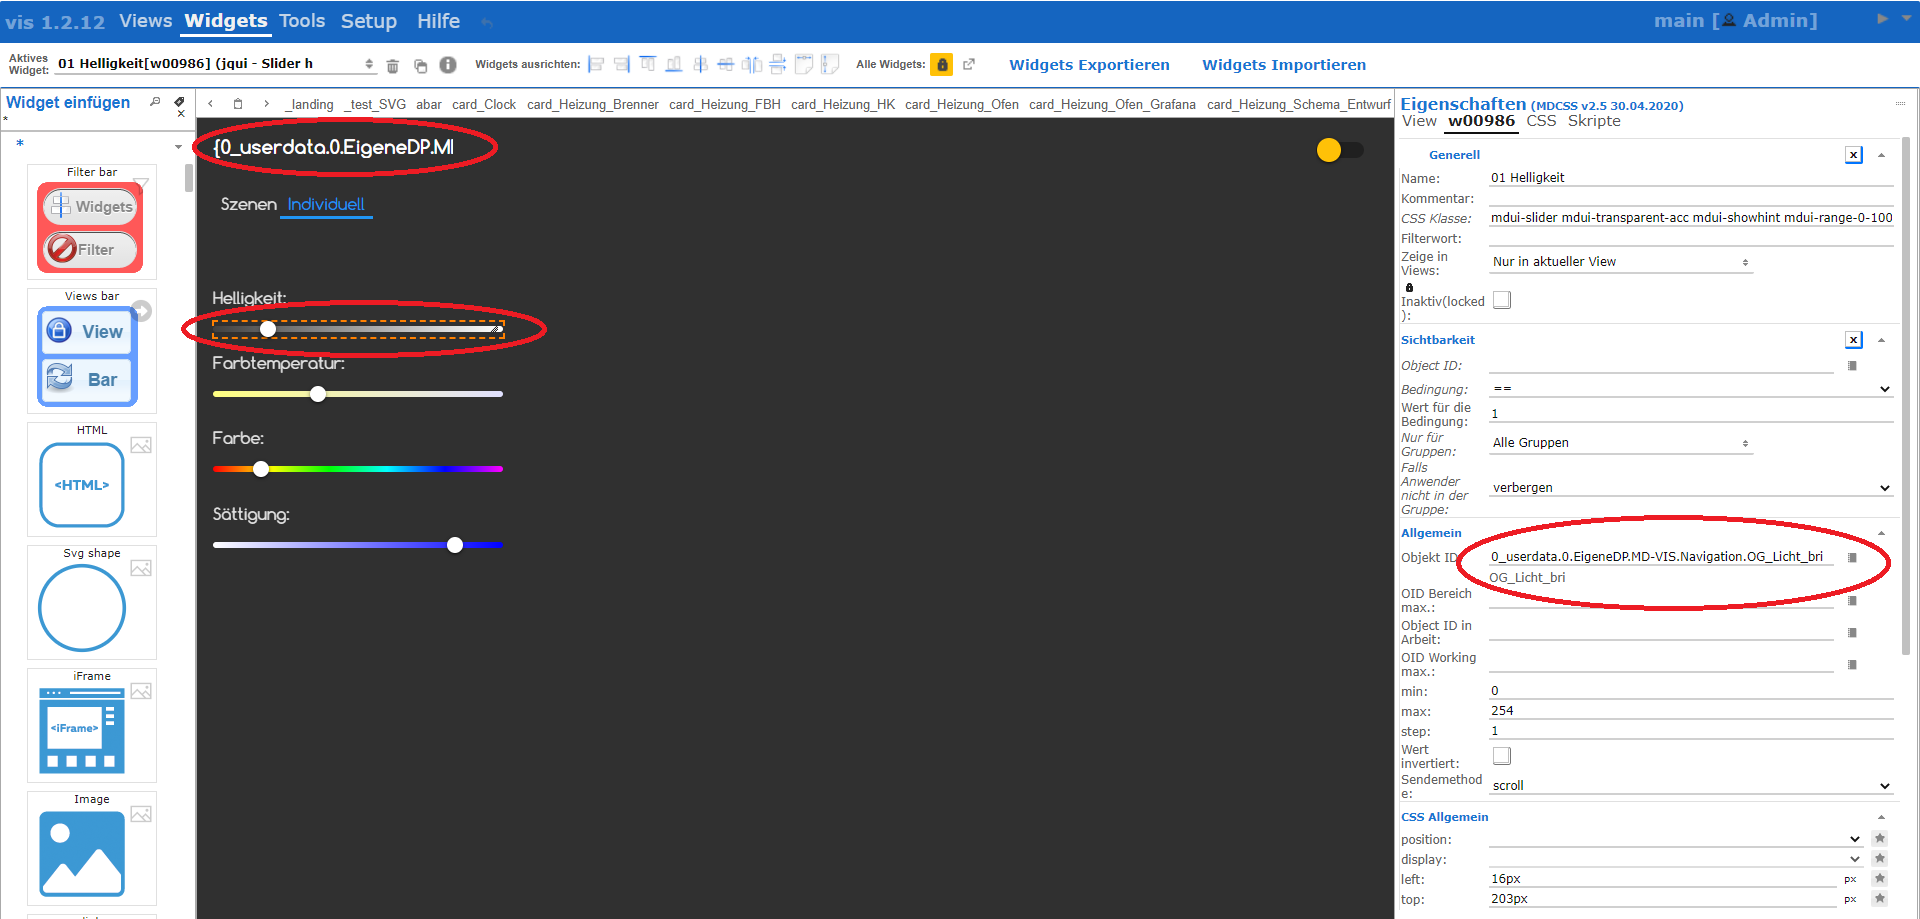
Task: Click the tag icon in Widget einfügen
Action: point(180,101)
